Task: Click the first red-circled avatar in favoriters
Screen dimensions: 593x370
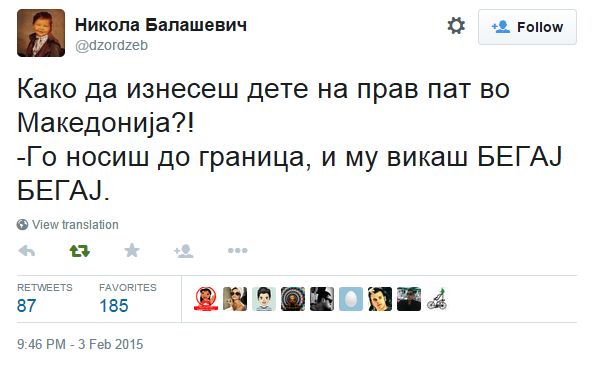Action: click(x=206, y=299)
